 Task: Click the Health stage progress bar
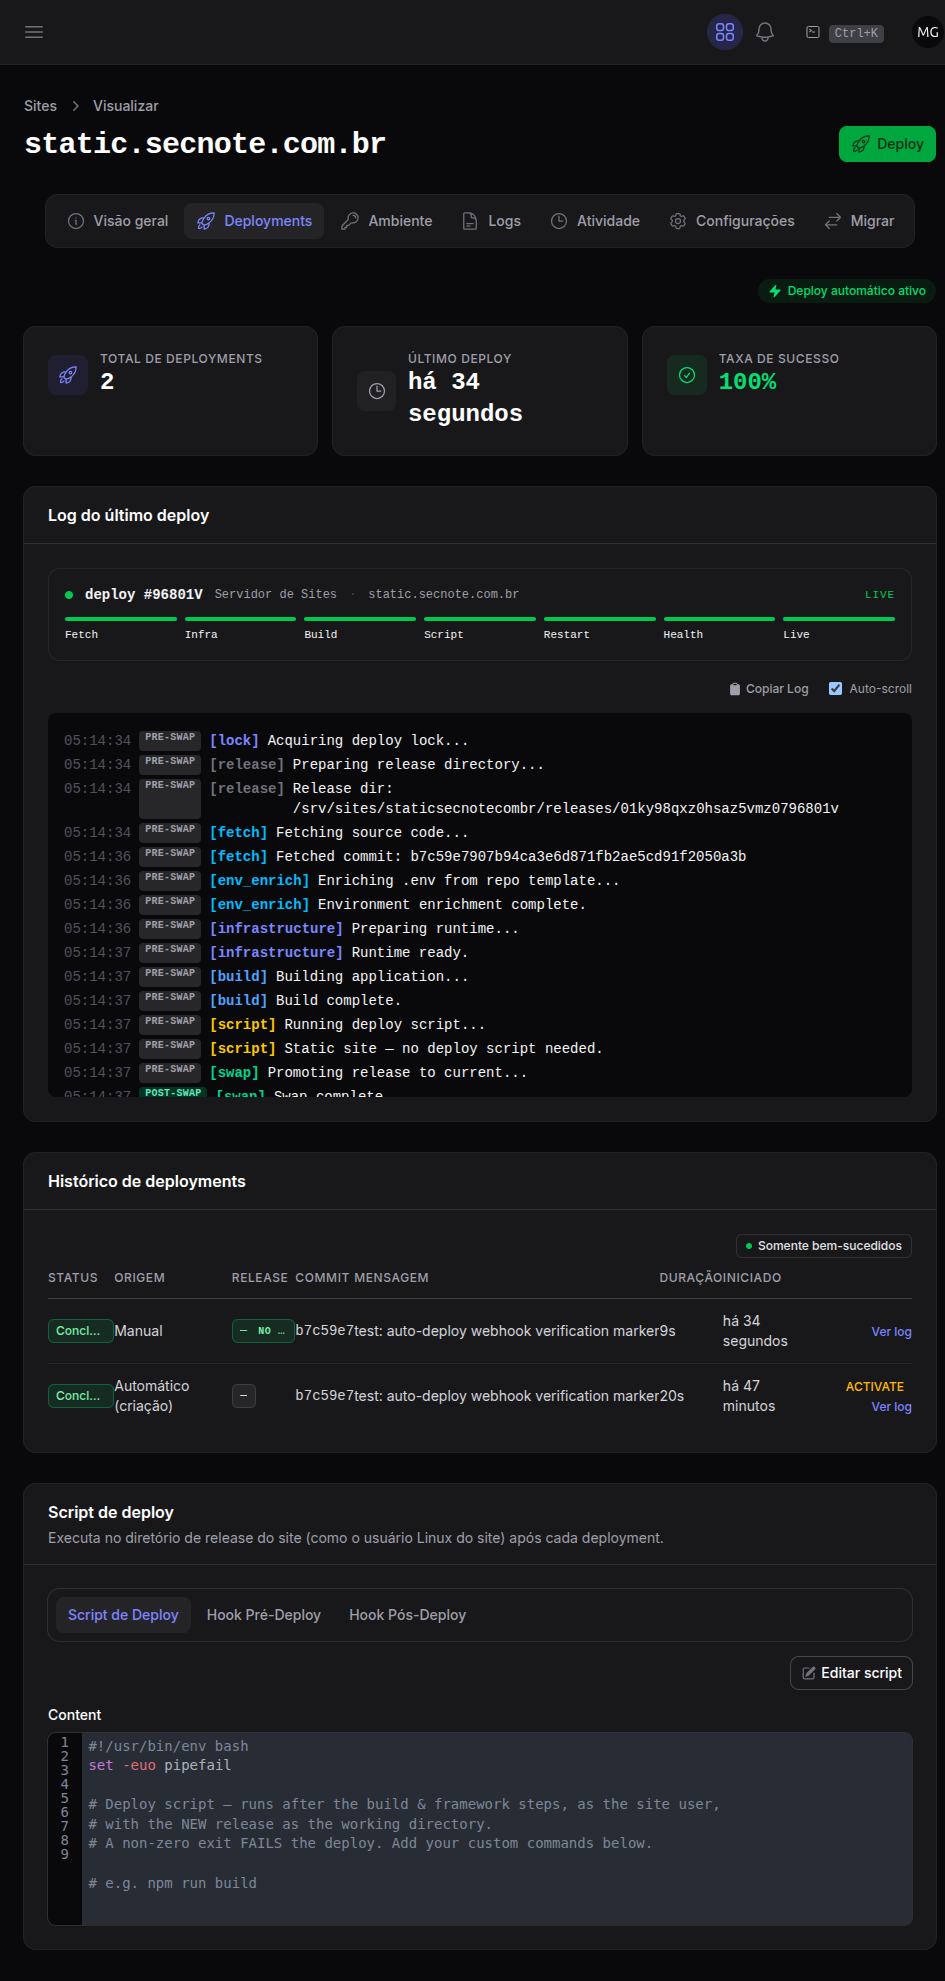click(719, 619)
